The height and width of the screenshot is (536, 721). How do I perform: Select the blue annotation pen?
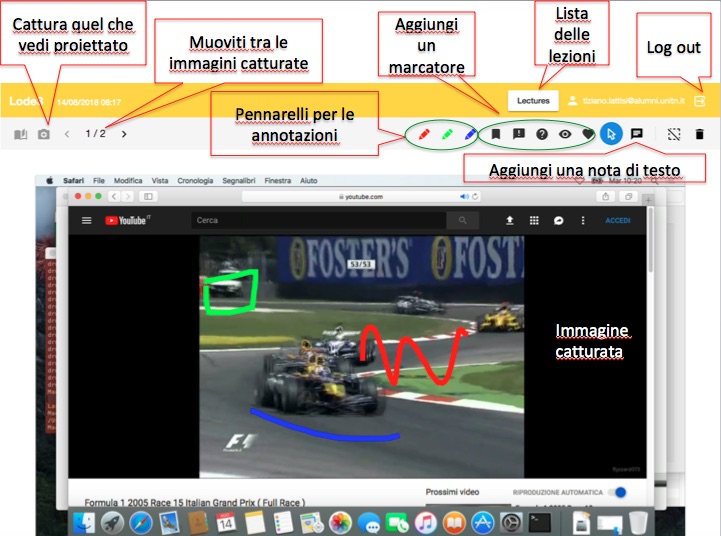470,134
